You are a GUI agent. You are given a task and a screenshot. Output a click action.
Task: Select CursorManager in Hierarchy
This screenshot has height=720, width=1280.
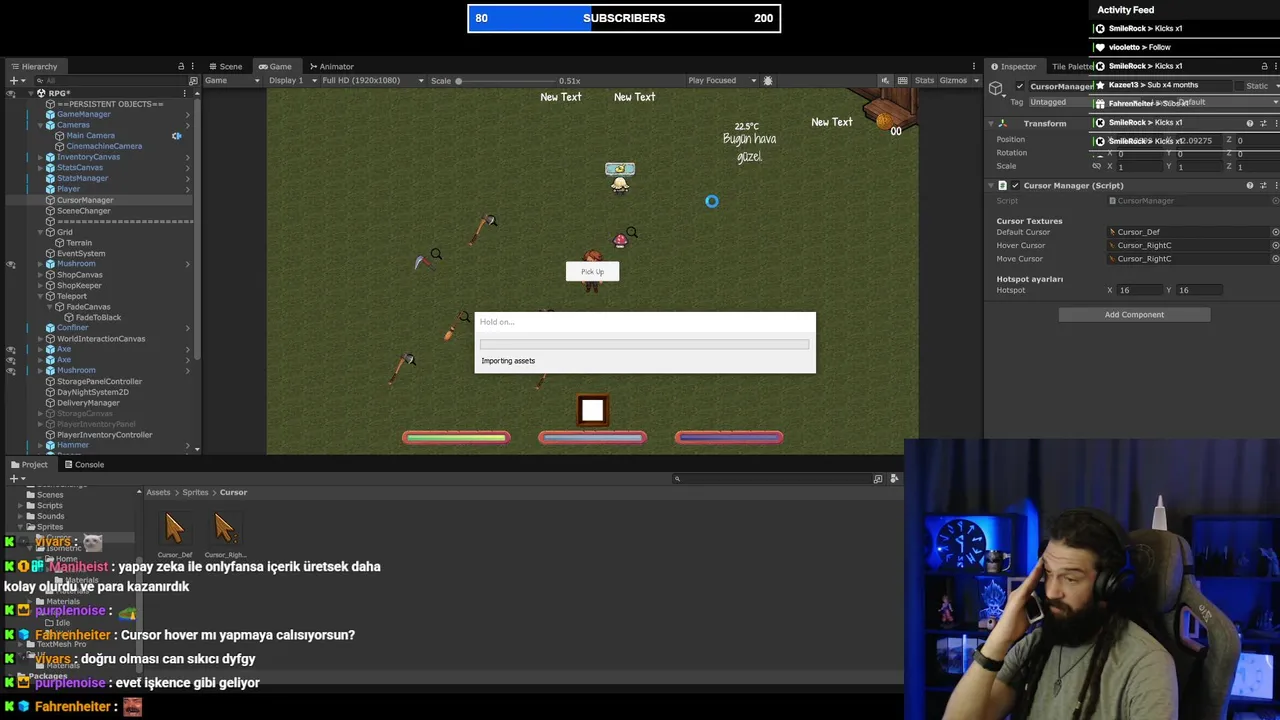tap(85, 200)
